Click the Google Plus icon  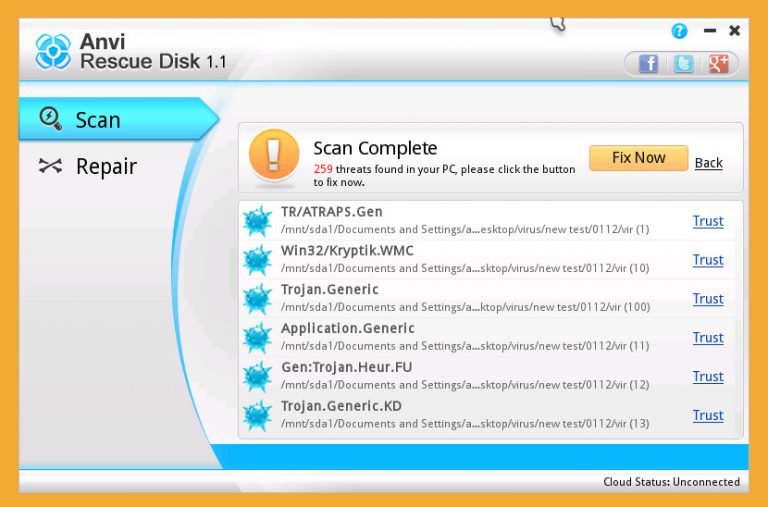click(718, 64)
